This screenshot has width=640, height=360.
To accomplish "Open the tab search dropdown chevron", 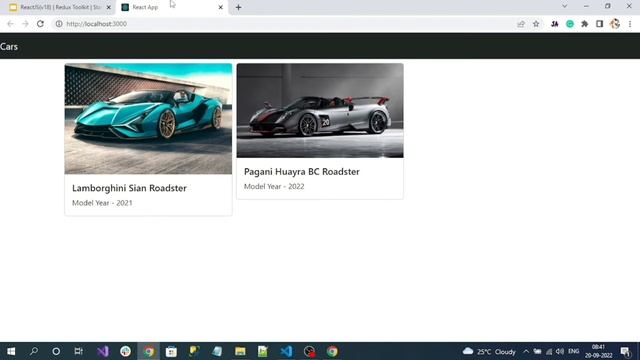I will click(x=564, y=6).
